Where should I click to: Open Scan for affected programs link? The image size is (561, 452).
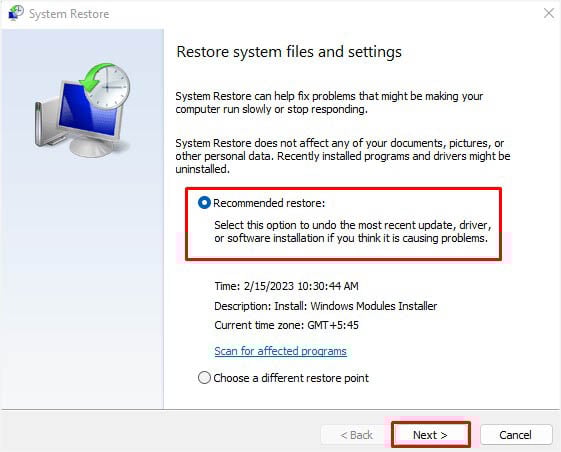[280, 351]
